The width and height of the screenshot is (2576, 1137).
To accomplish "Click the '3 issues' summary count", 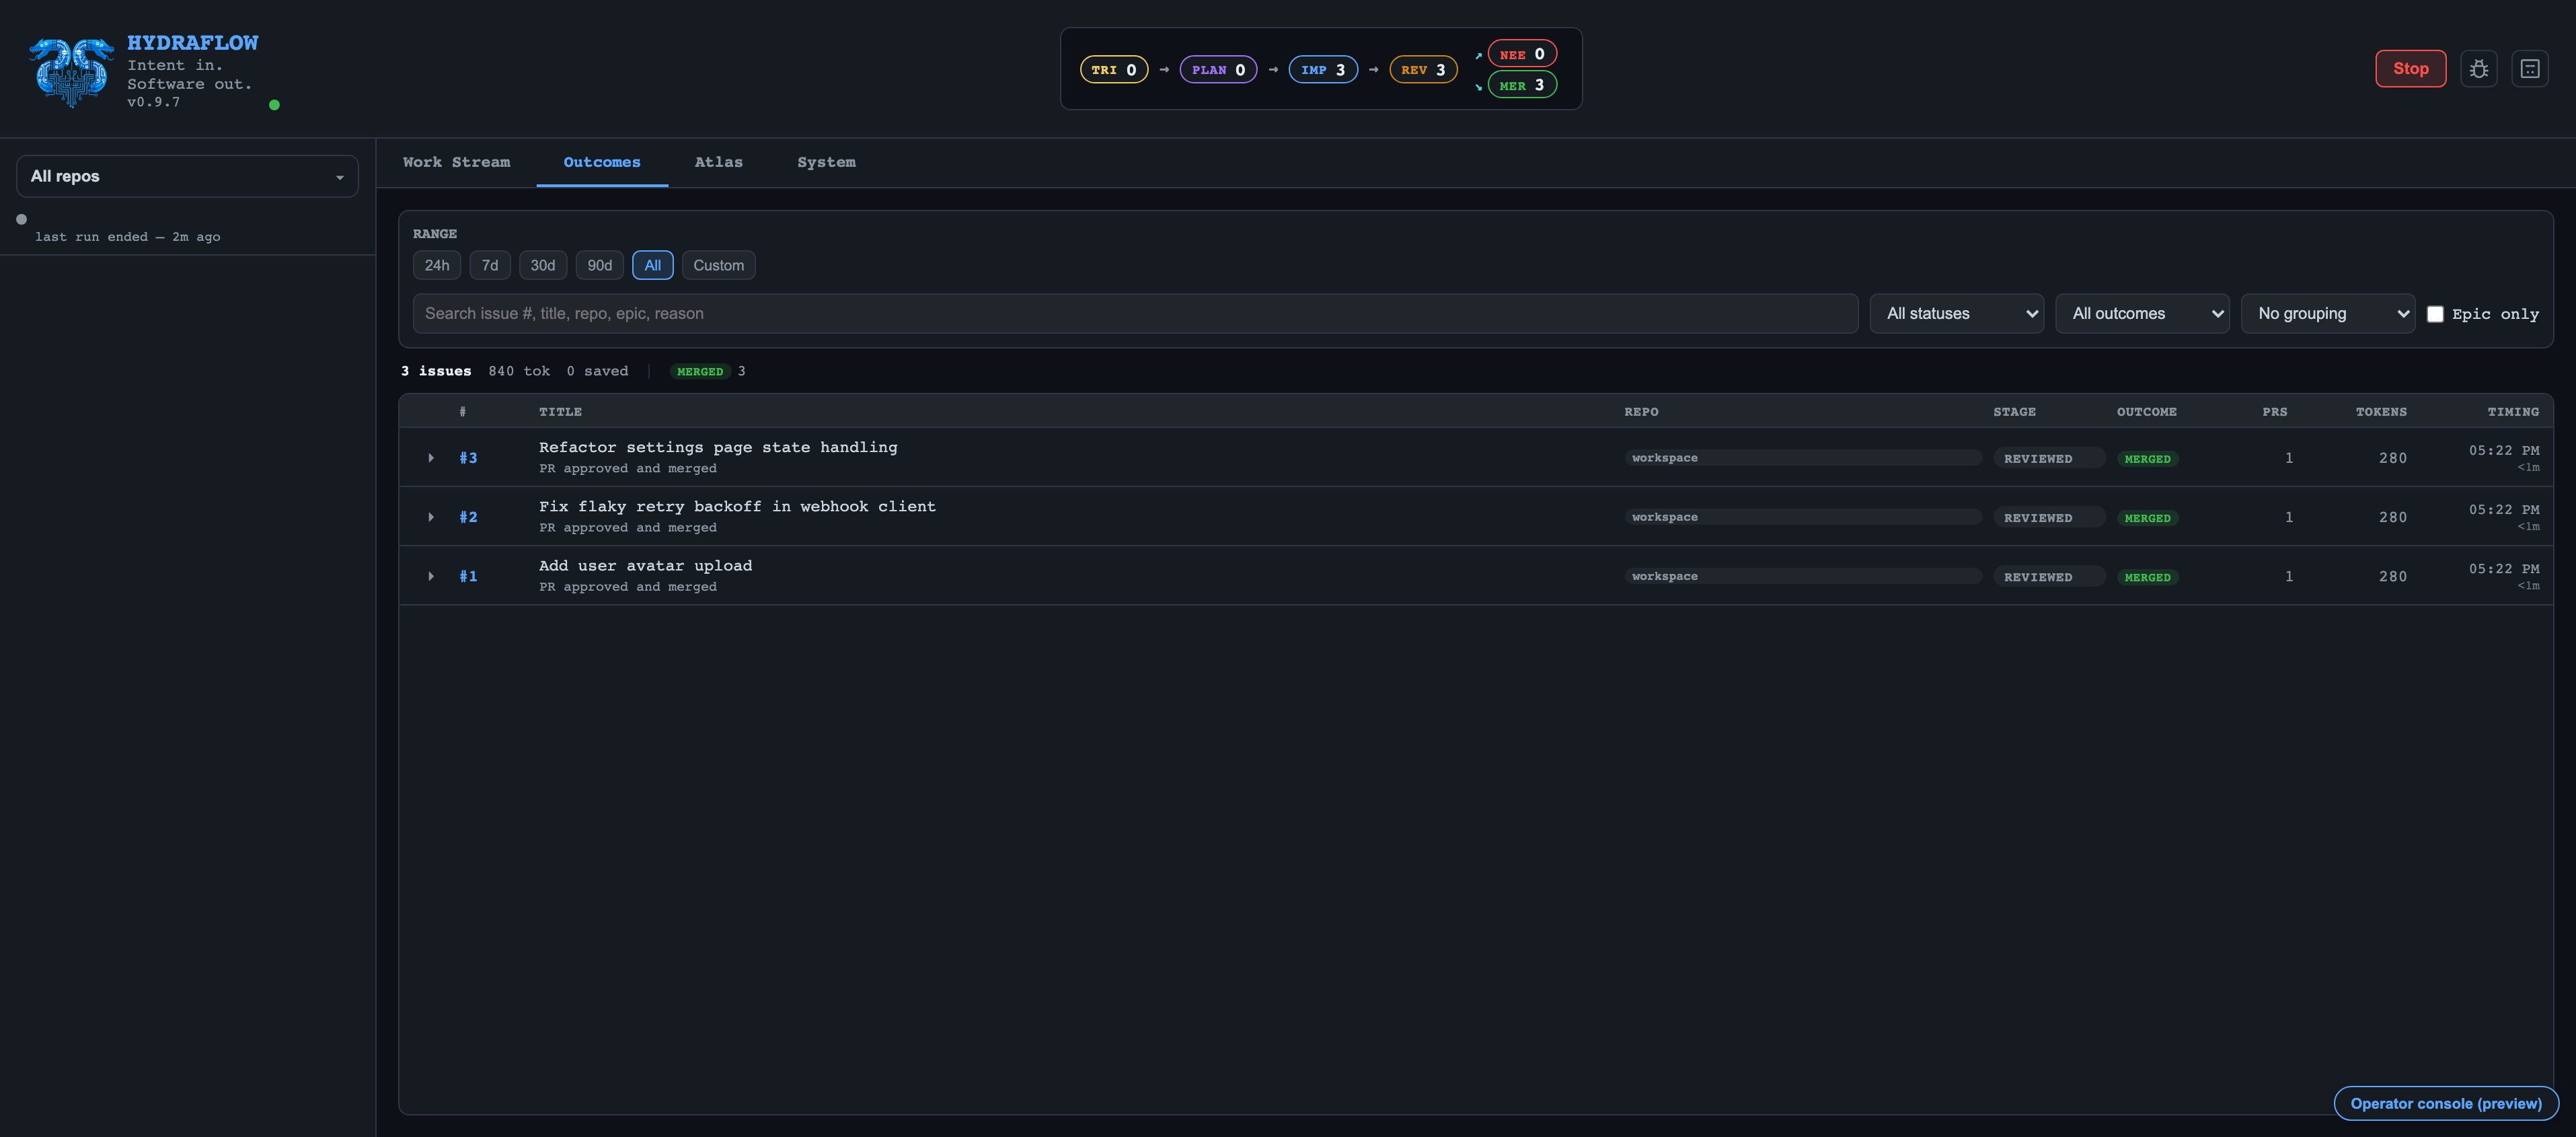I will tap(436, 371).
